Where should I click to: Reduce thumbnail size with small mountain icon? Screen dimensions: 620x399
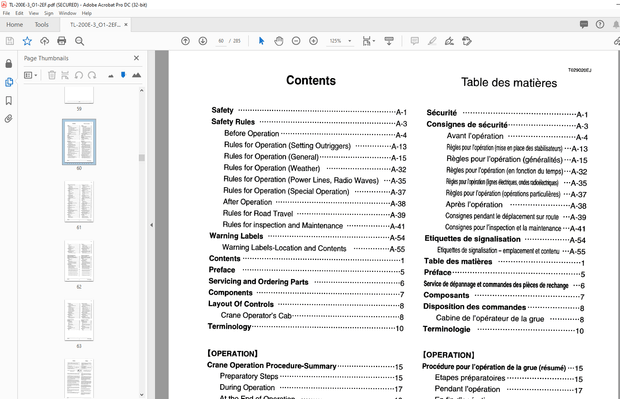pyautogui.click(x=111, y=76)
